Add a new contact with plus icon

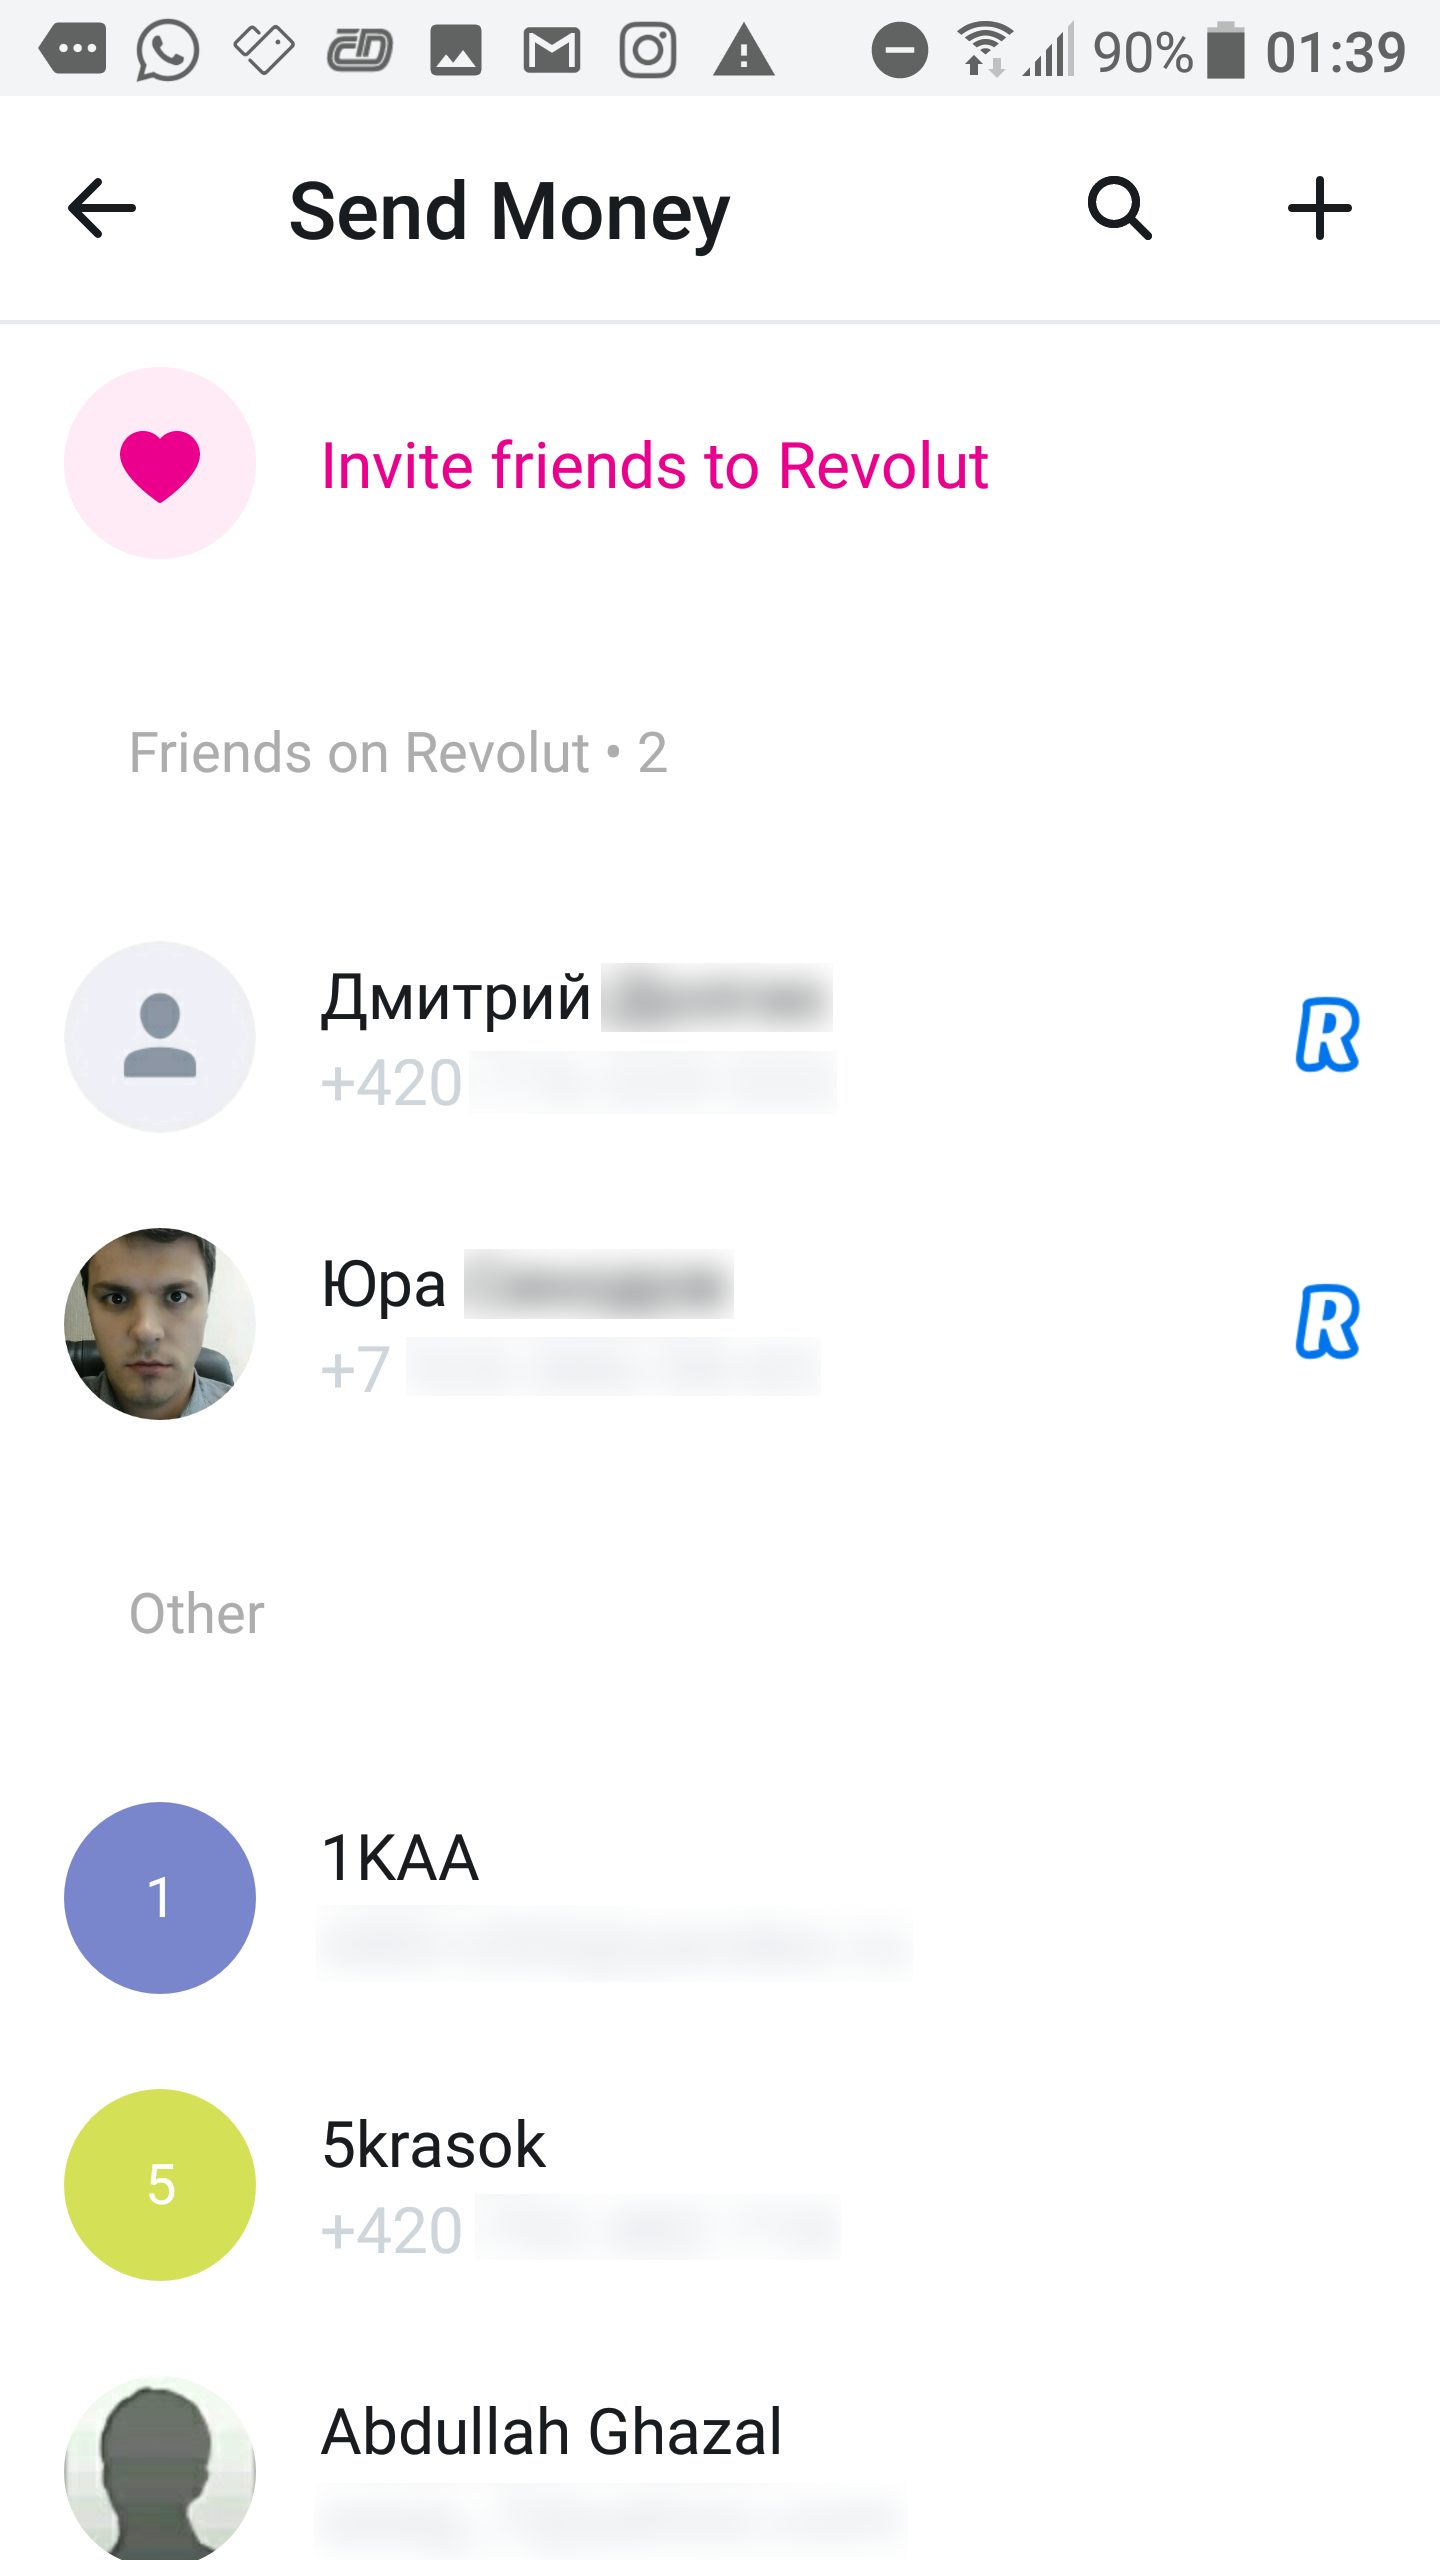1319,208
